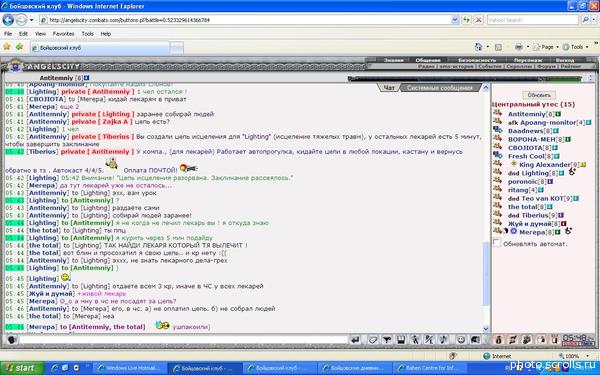Switch to Windows Live Hotmail taskbar button
Viewport: 600px width, 375px height.
[130, 368]
